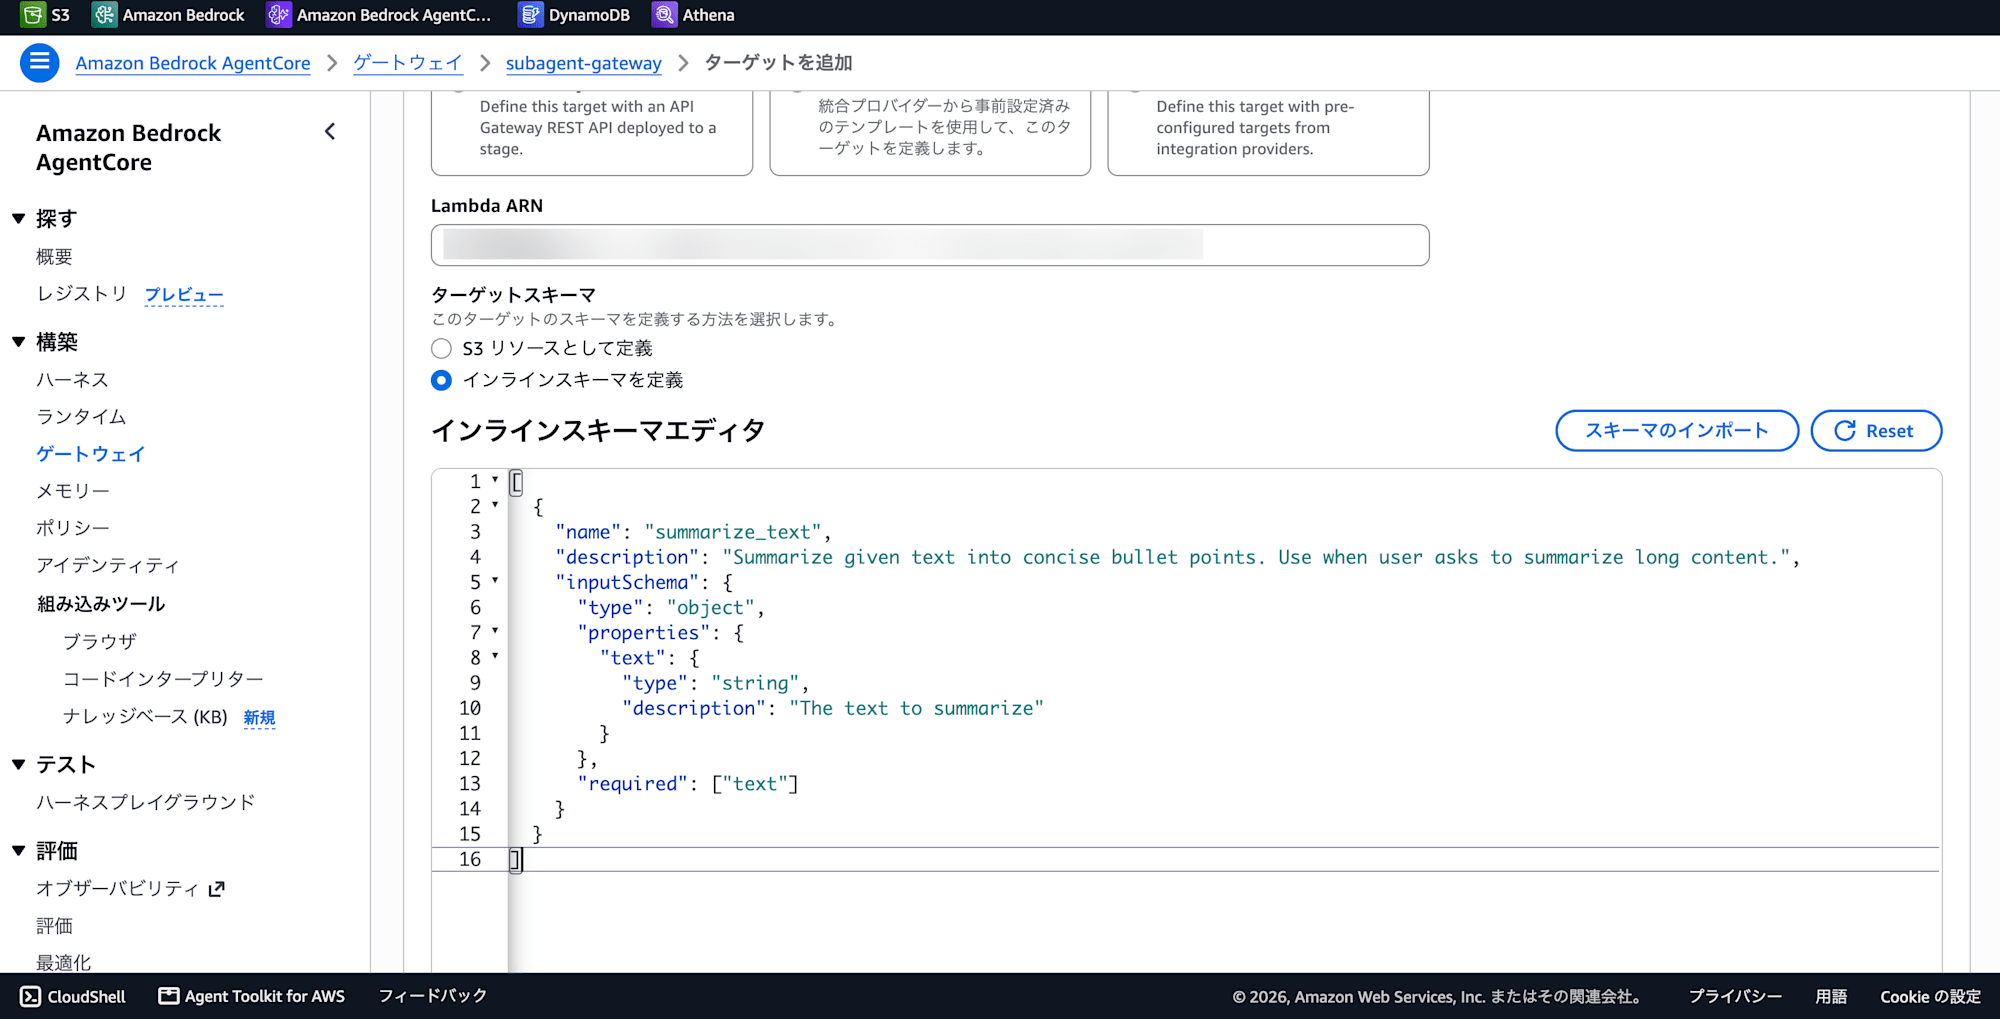
Task: Fold code at editor line 2 arrow
Action: click(x=495, y=505)
